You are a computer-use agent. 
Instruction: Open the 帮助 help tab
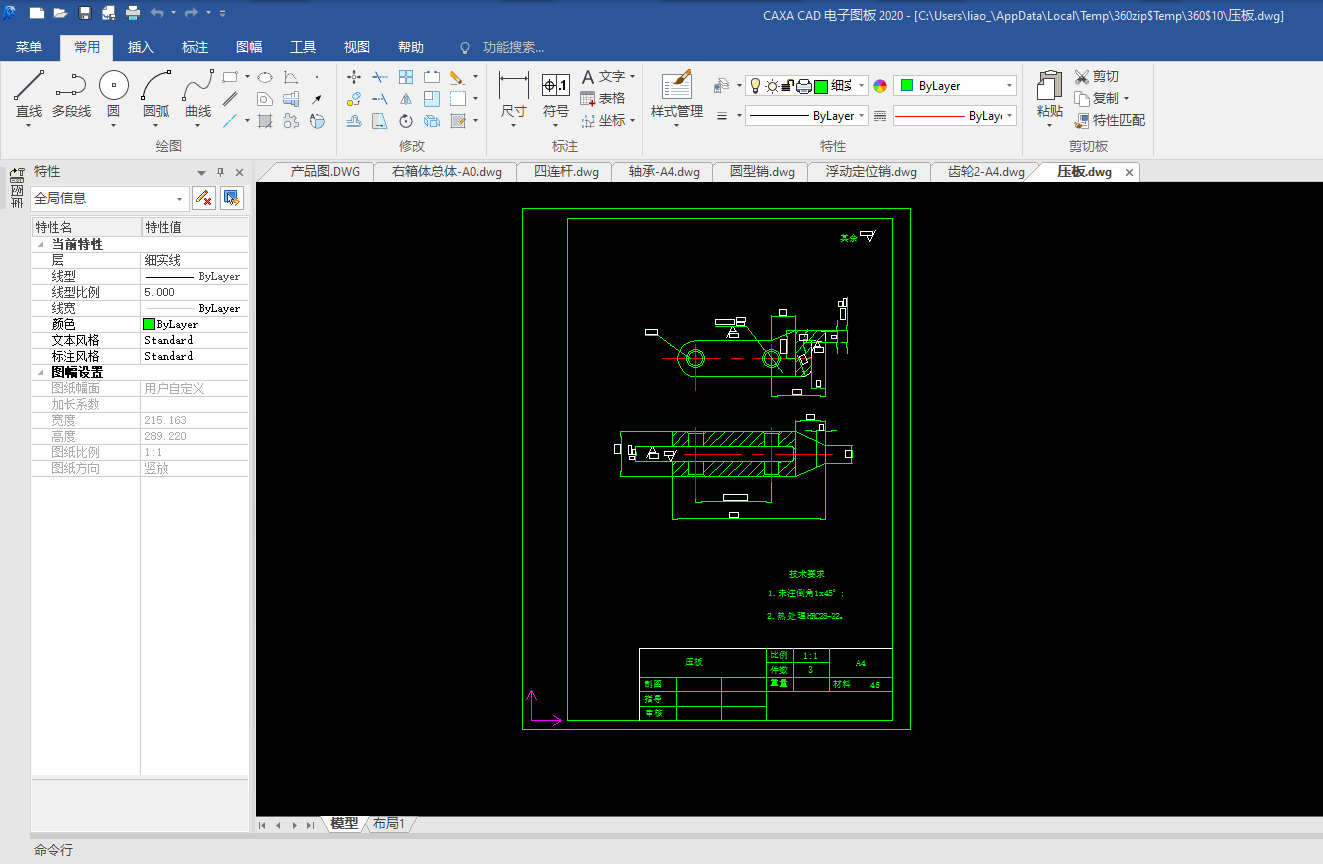pos(411,47)
